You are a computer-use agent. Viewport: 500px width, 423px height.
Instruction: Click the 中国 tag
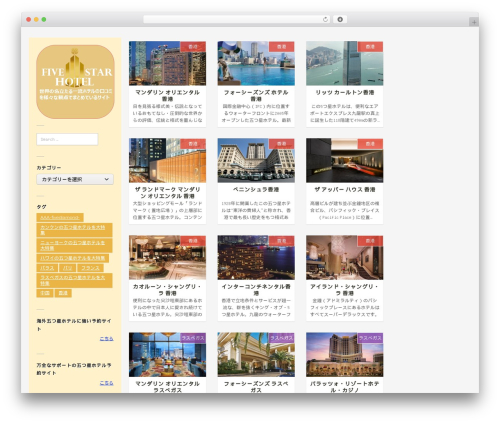tap(45, 293)
